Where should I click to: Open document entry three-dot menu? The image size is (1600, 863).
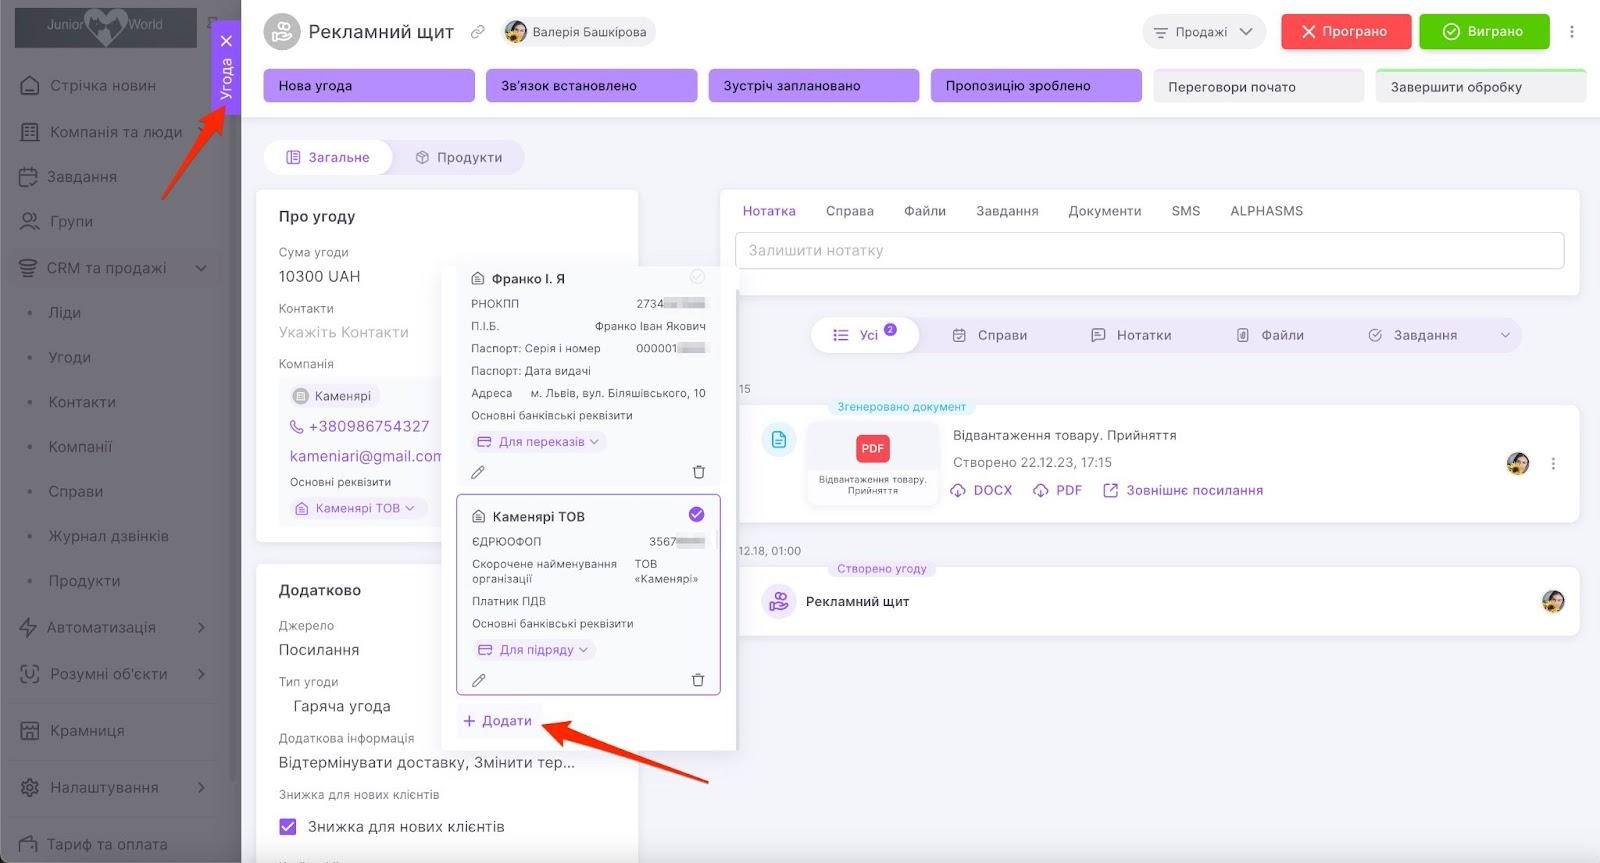point(1553,464)
